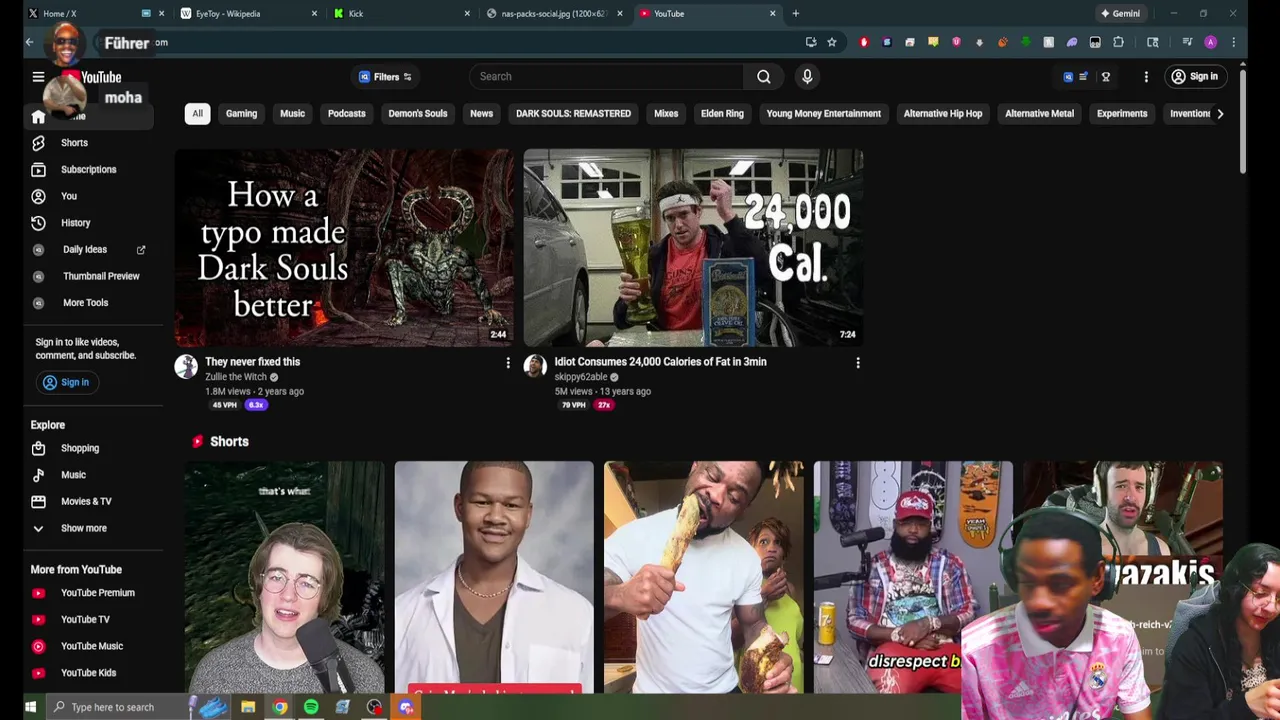Click the YouTube search input field

point(606,76)
